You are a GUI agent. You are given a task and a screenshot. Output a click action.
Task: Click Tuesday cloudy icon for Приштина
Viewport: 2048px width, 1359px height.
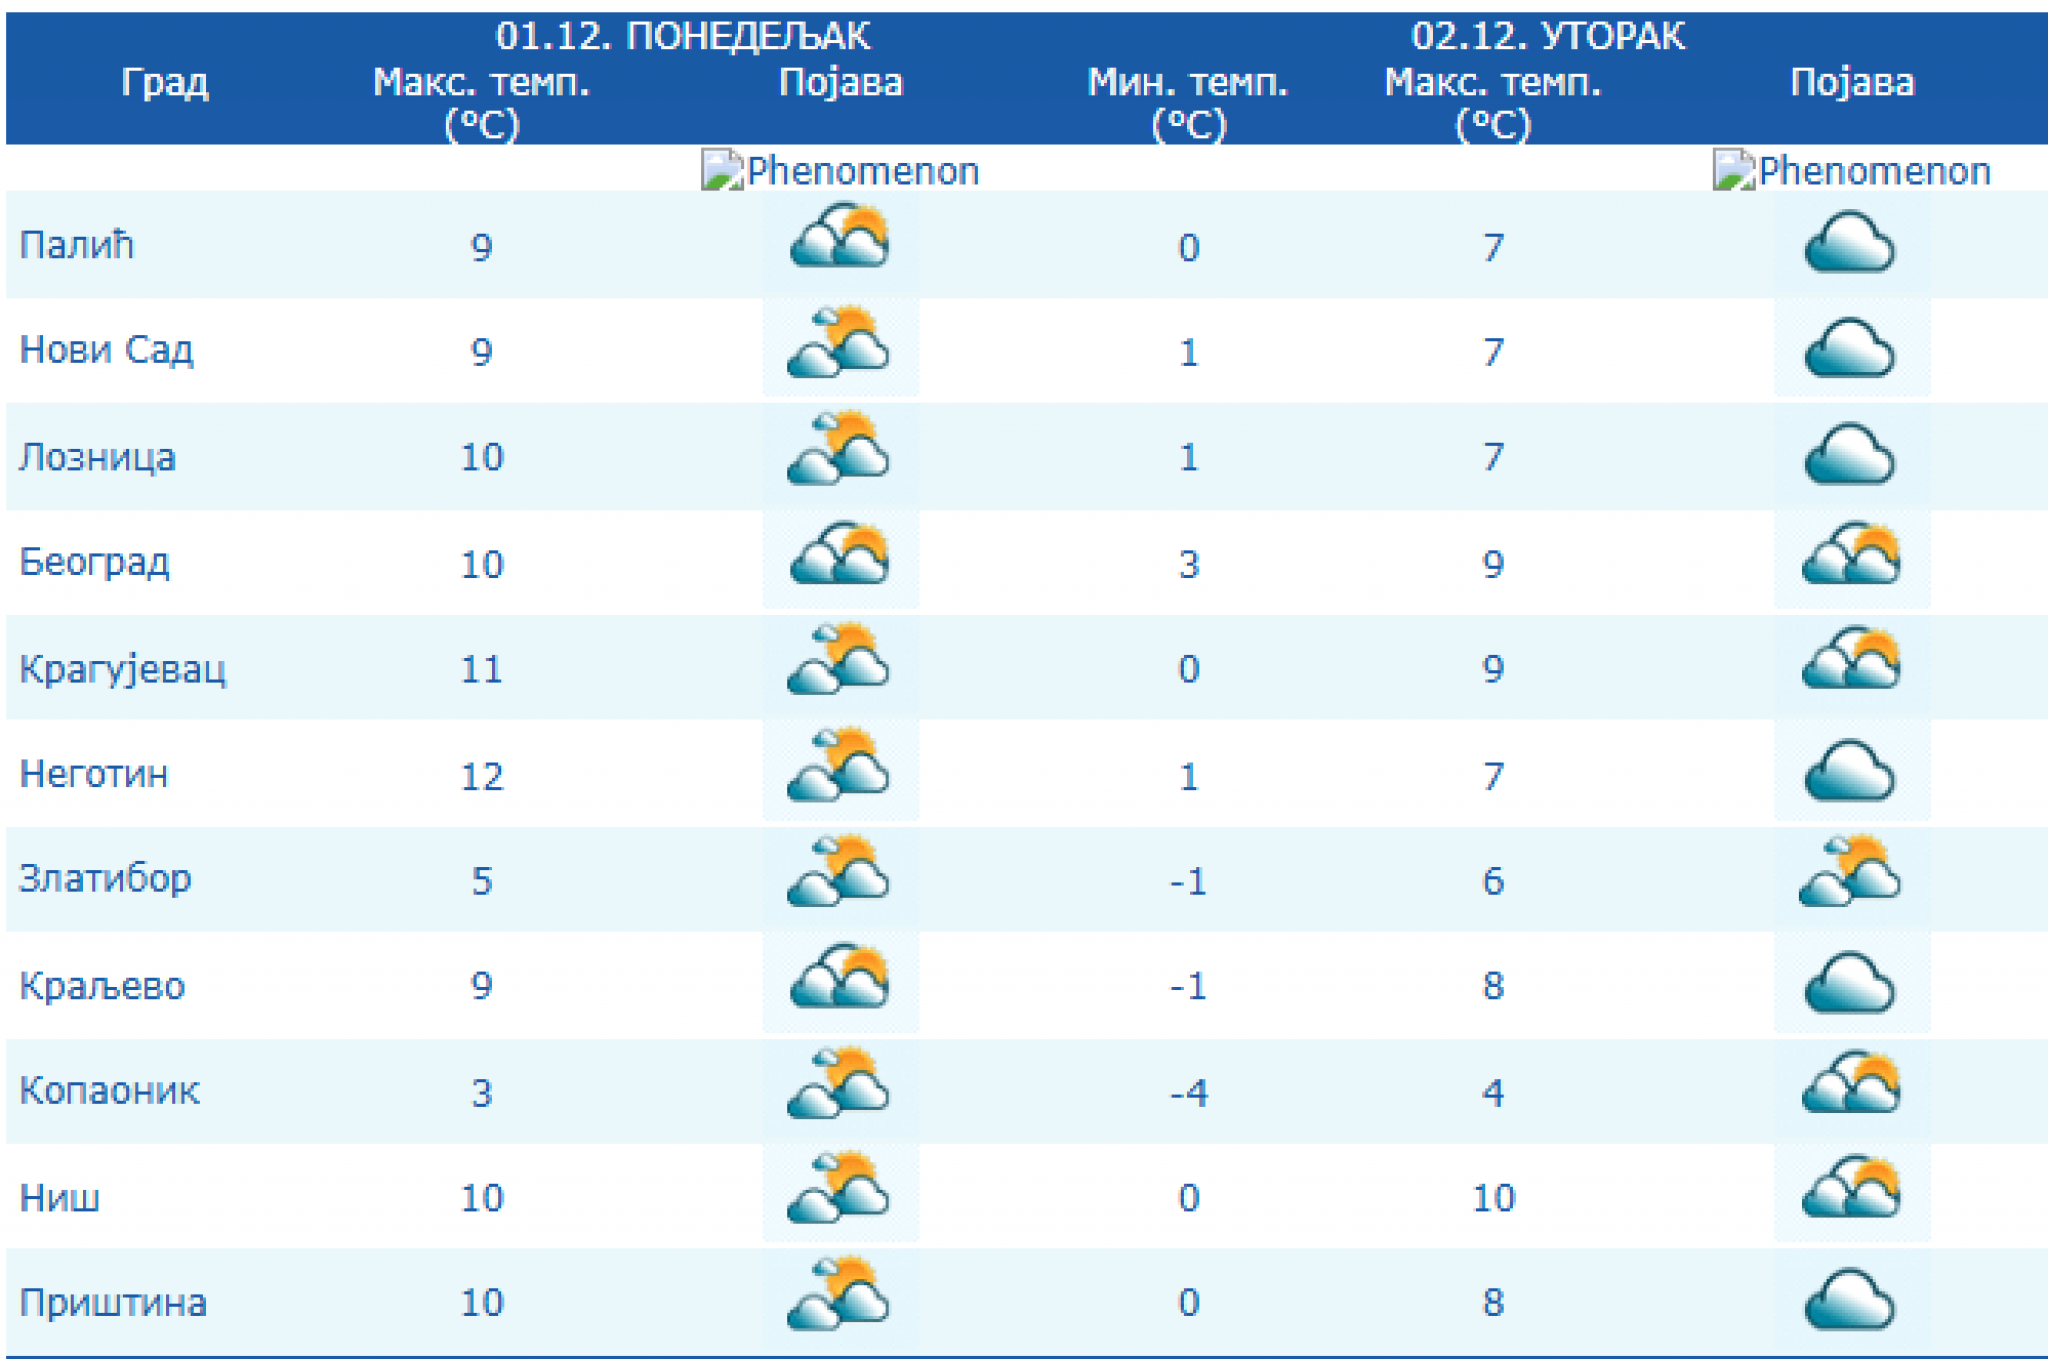coord(1850,1301)
